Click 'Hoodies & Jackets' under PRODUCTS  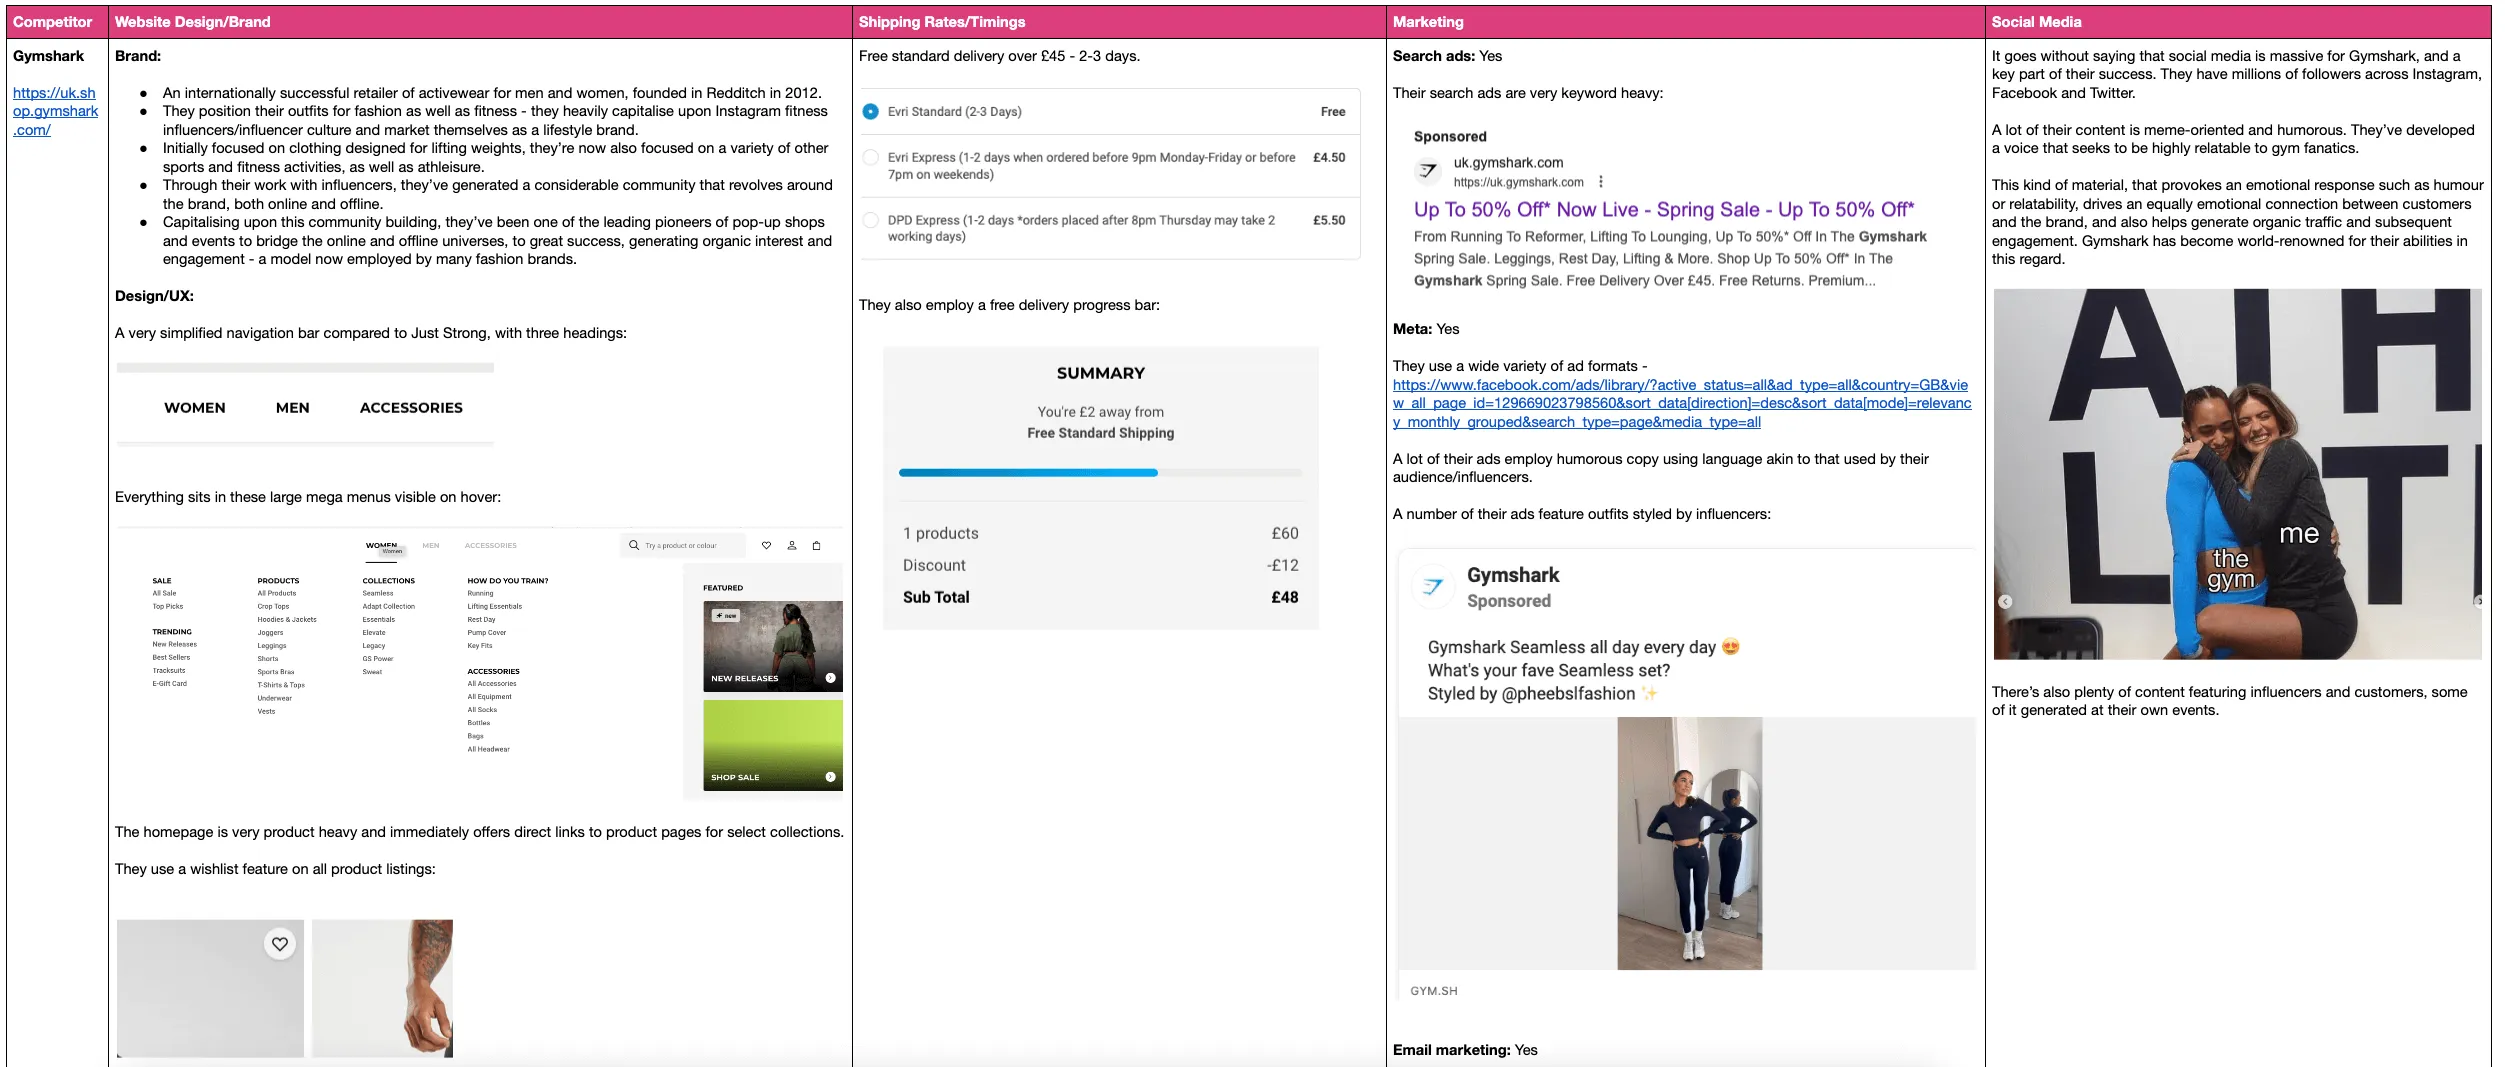pos(287,619)
